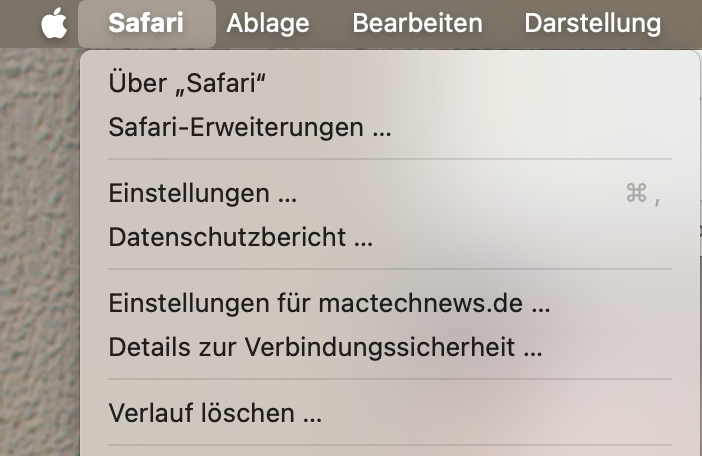Show privacy report via Datenschutzbericht

pyautogui.click(x=390, y=237)
